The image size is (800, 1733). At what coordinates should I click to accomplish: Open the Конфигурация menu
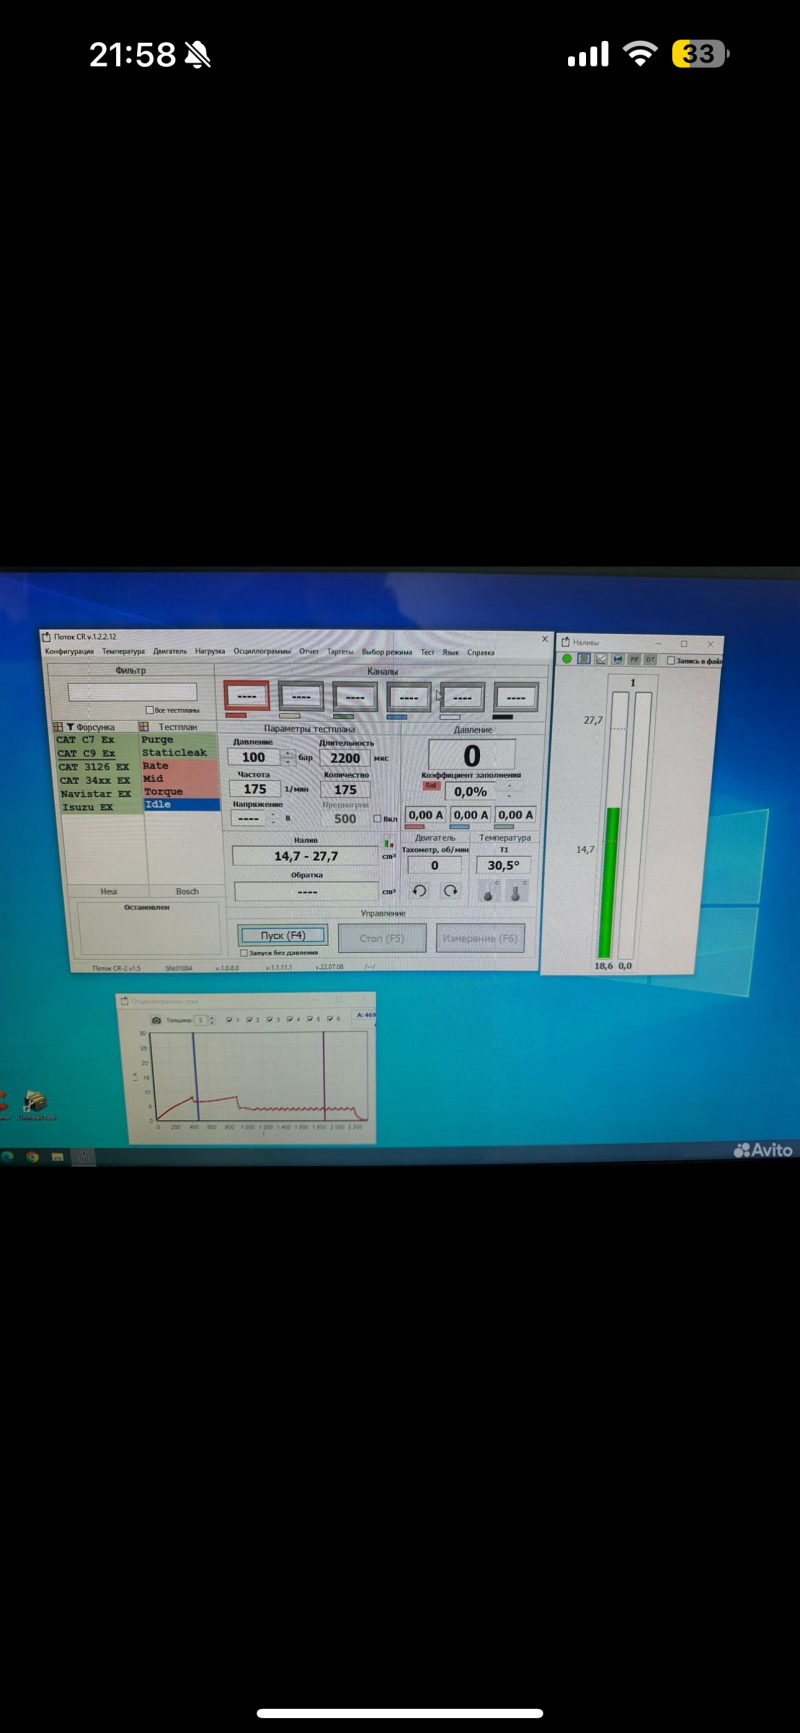69,652
